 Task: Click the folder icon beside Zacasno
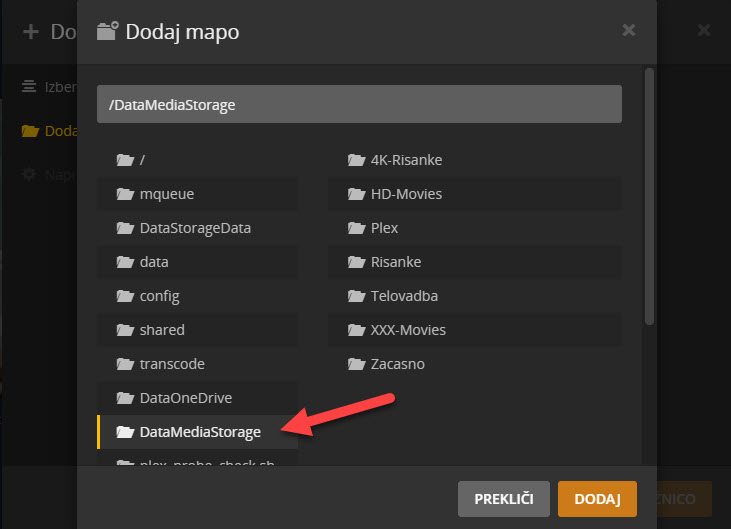point(355,364)
